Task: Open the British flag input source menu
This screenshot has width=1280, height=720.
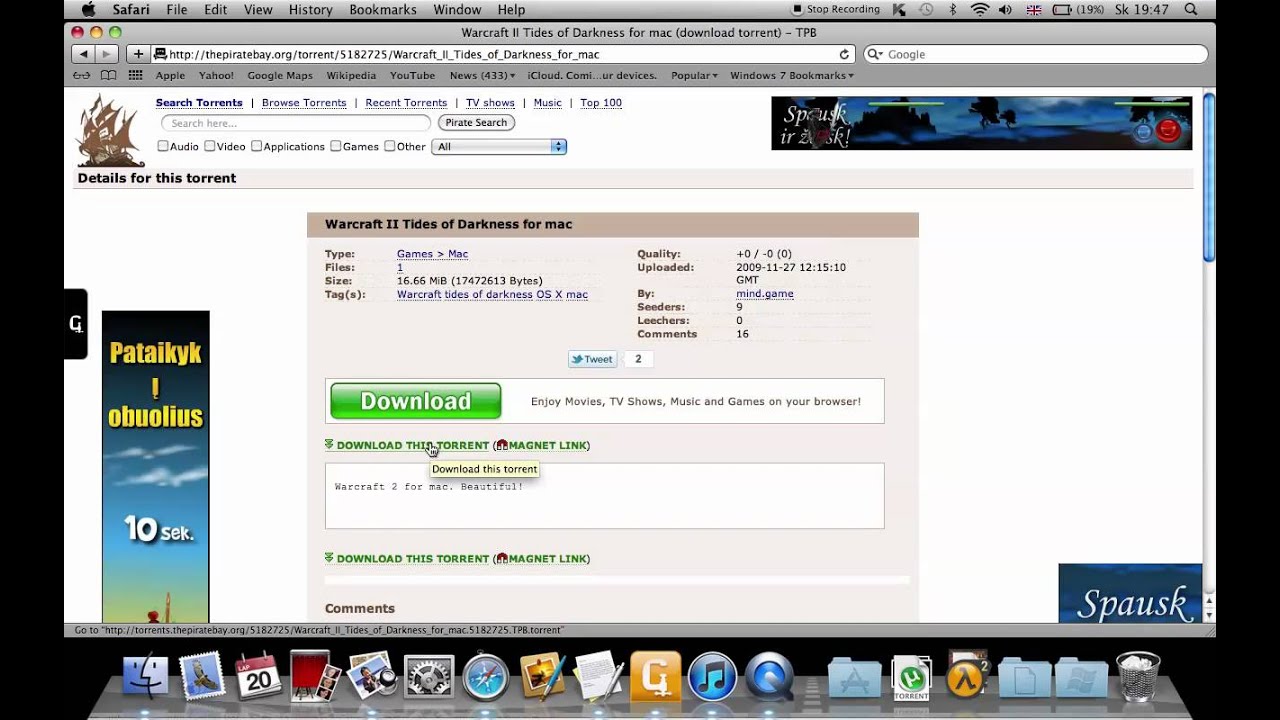Action: 1034,10
